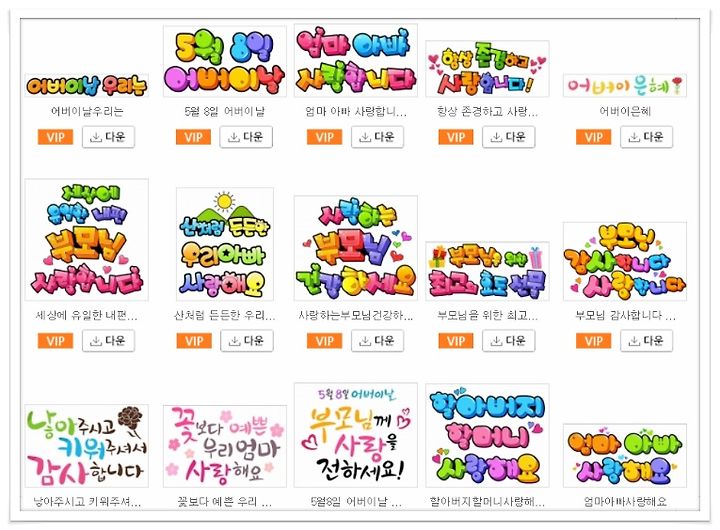Click the 5월 8일 어버이날 title text
This screenshot has height=530, width=720.
(225, 111)
